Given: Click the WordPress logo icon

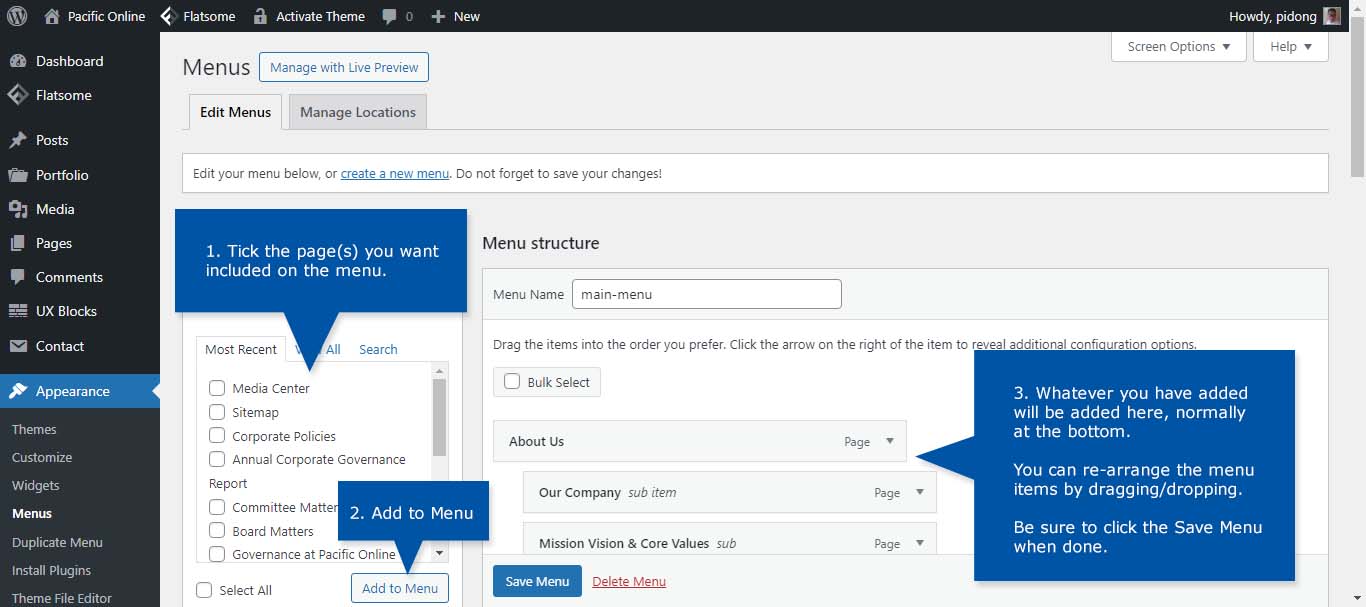Looking at the screenshot, I should (x=17, y=16).
